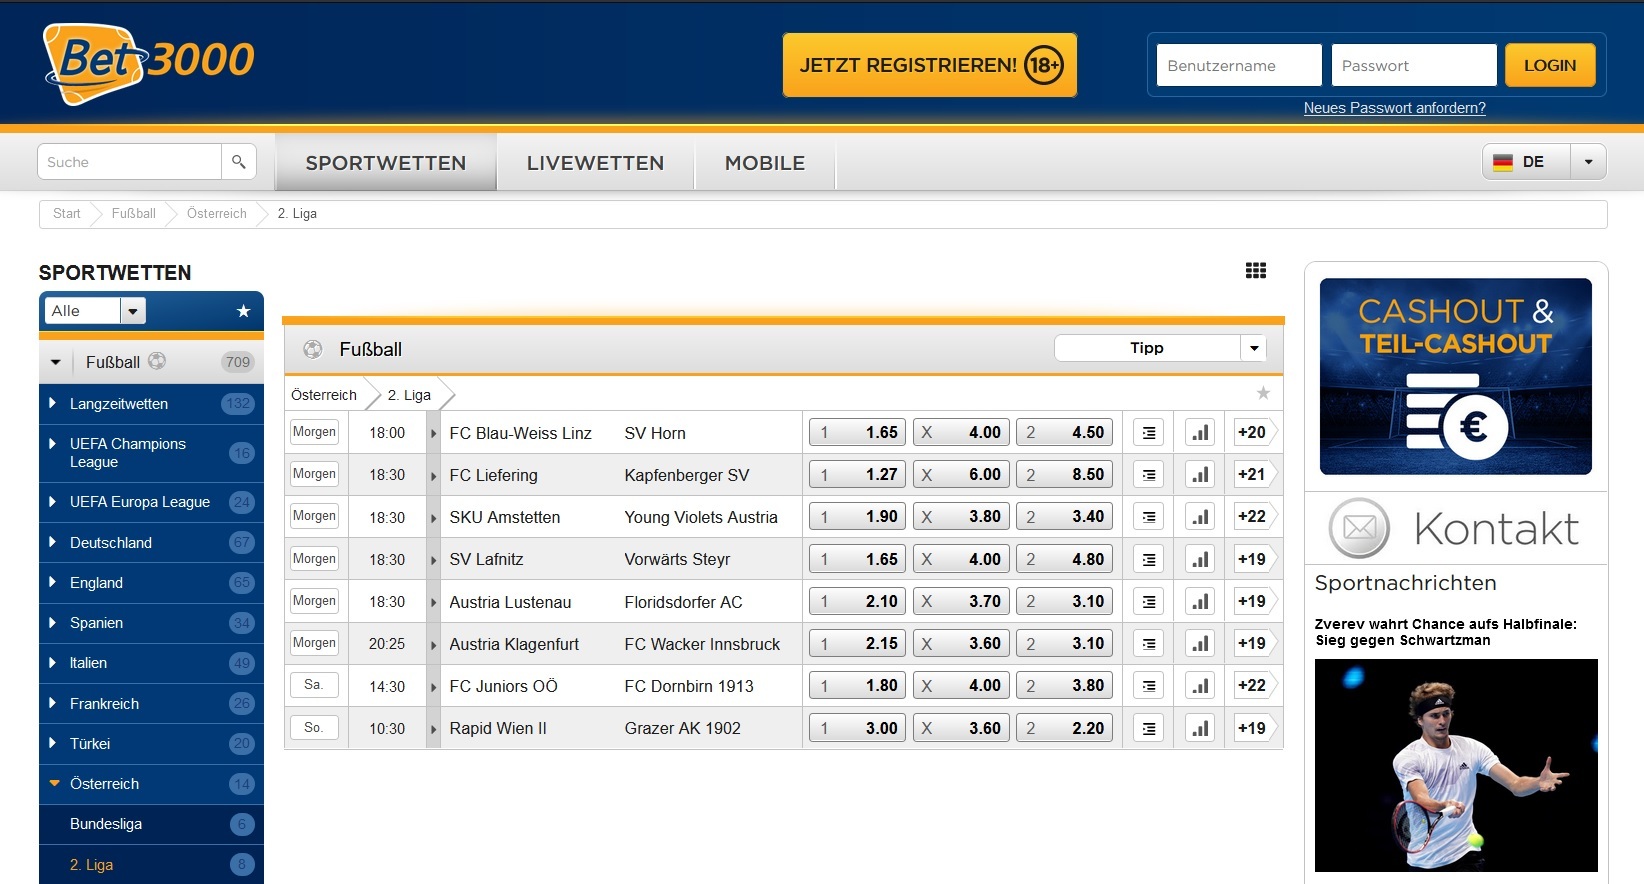The image size is (1644, 884).
Task: Open table list icon for FC Blau-Weiss Linz
Action: (x=1148, y=433)
